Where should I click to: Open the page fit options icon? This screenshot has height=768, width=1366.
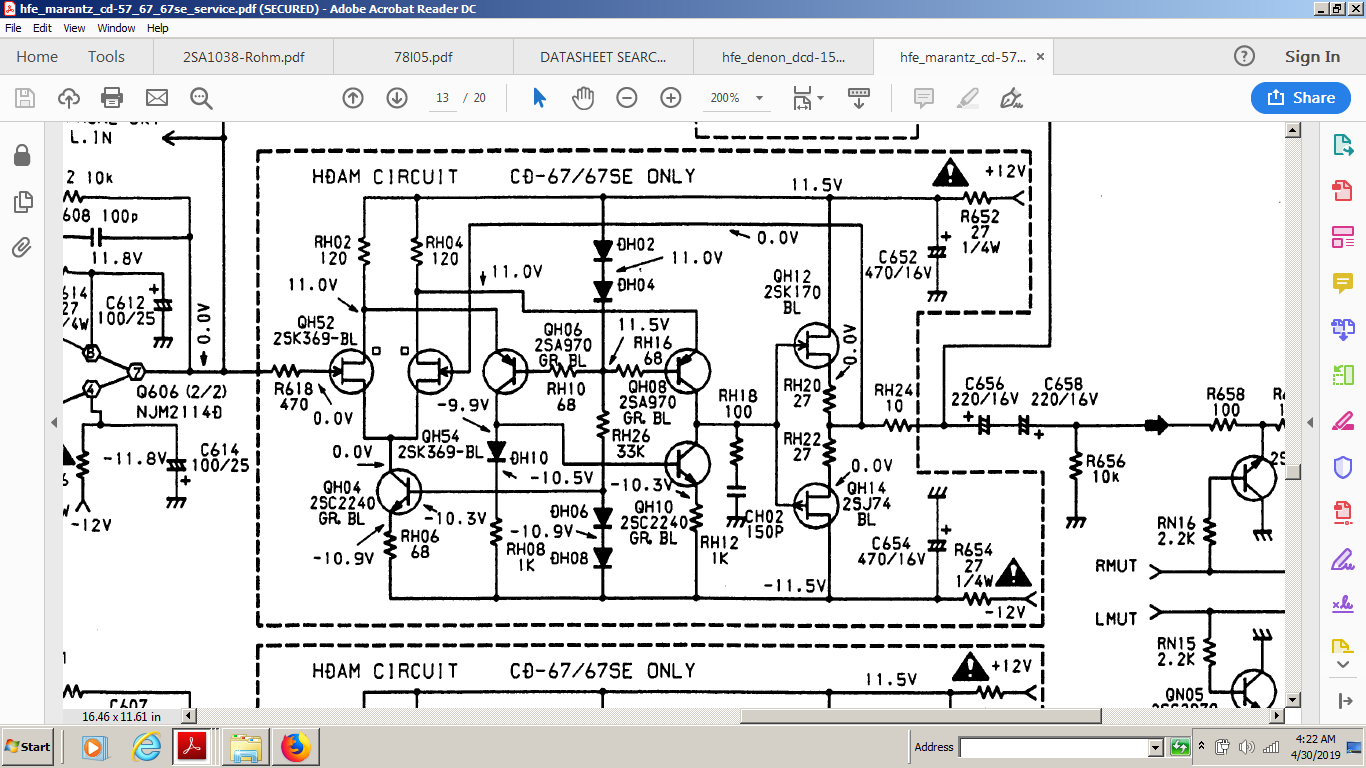pos(808,98)
